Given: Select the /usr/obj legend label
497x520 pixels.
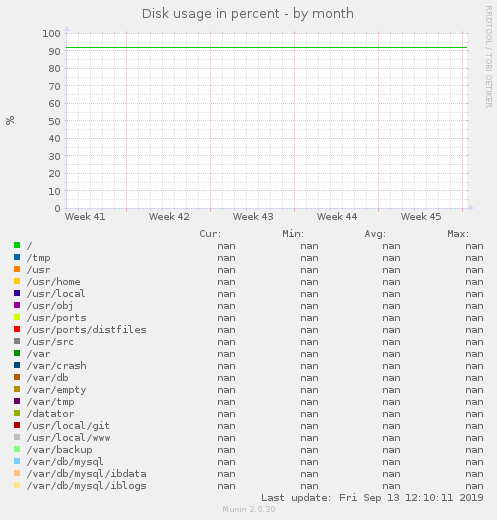Looking at the screenshot, I should [x=50, y=306].
